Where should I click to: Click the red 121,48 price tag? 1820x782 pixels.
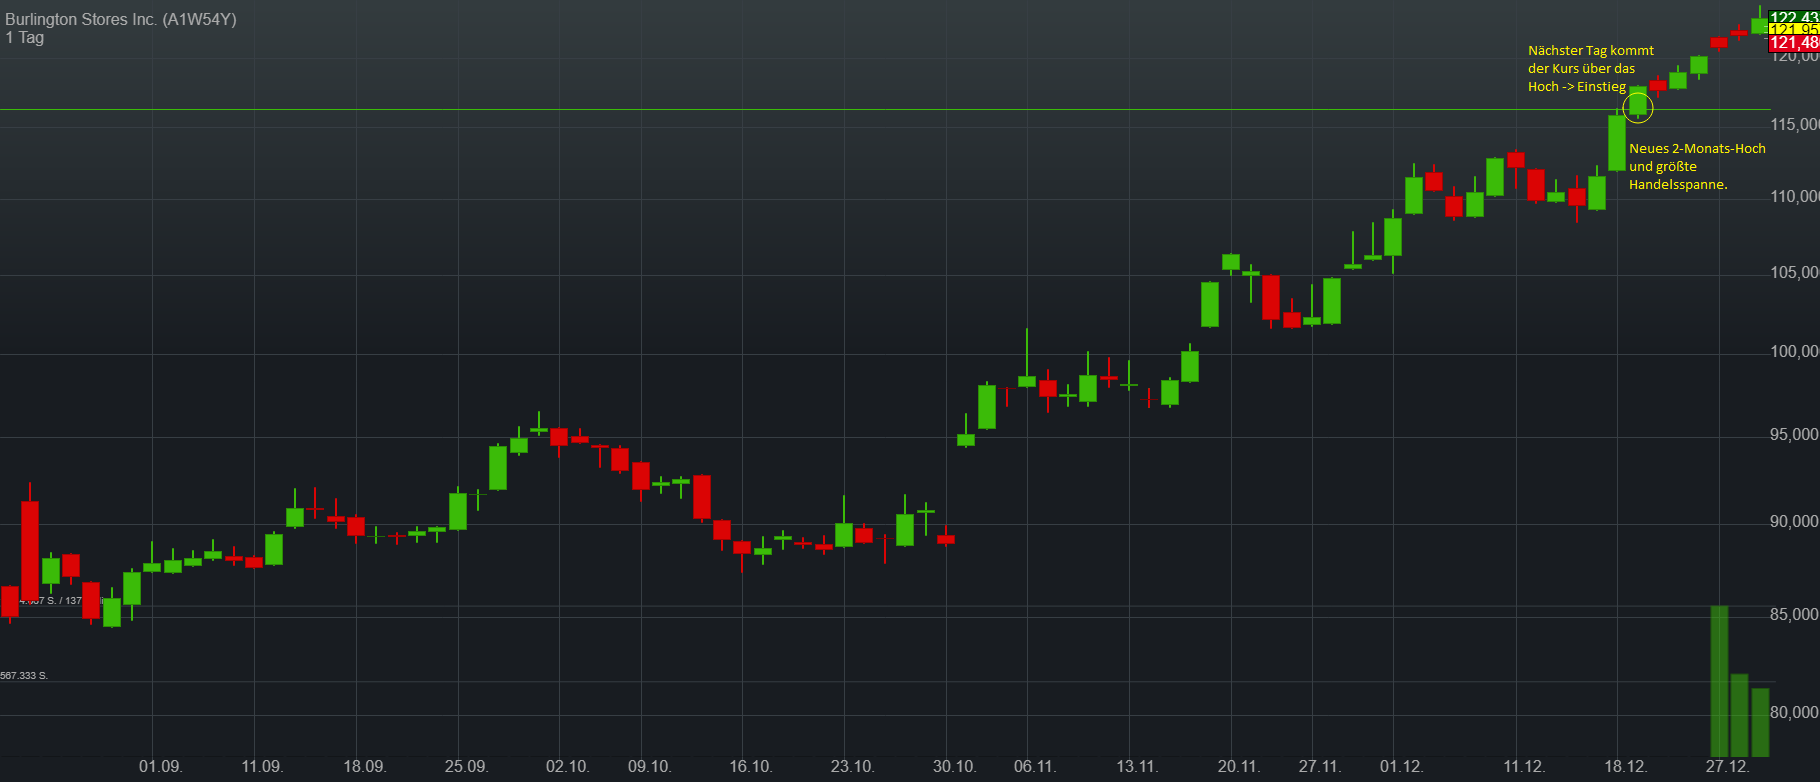tap(1793, 43)
